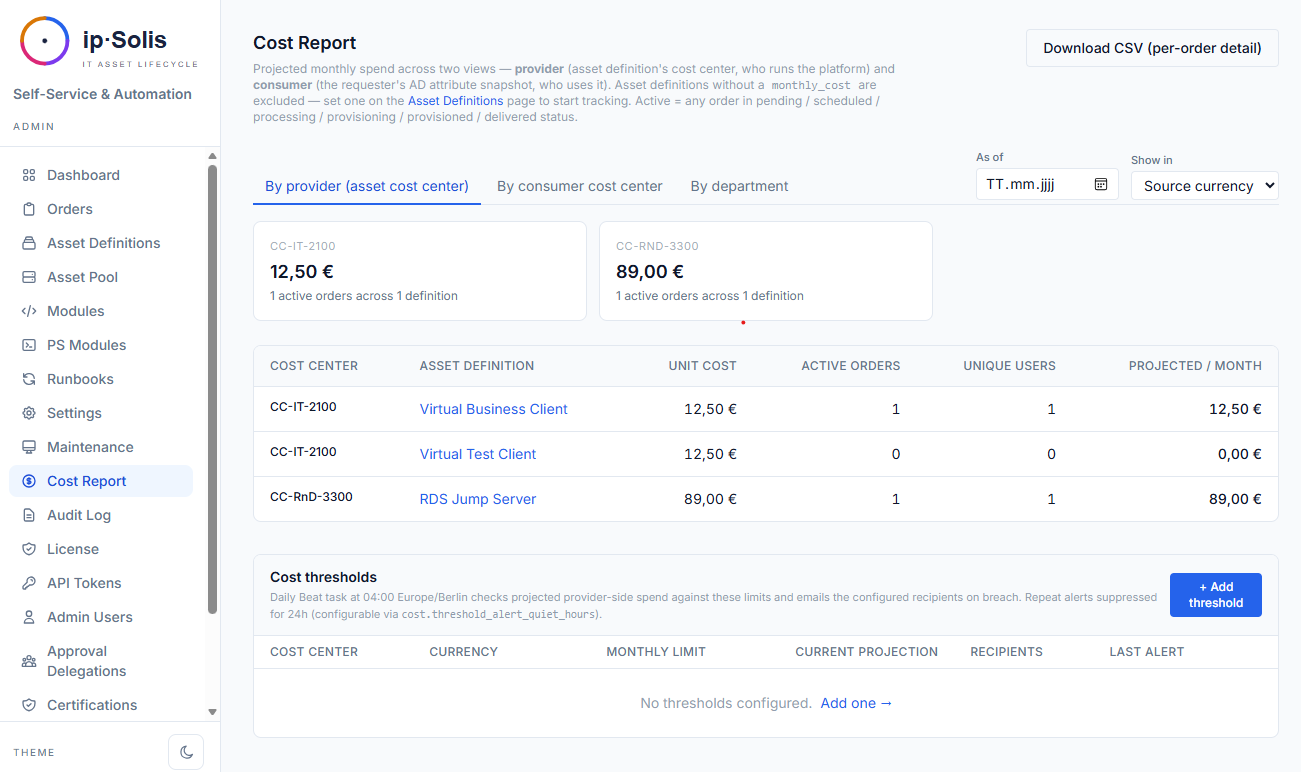Follow the Asset Definitions link in description

tap(455, 101)
